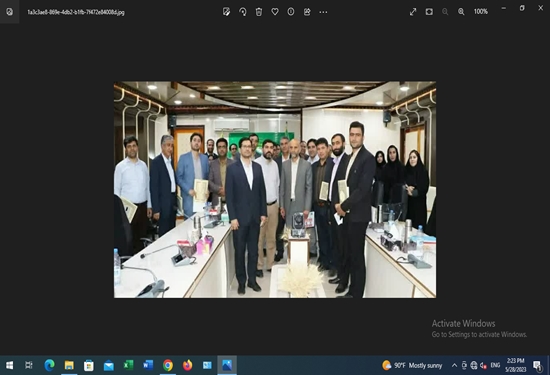The height and width of the screenshot is (375, 550).
Task: Open the share icon in toolbar
Action: click(307, 12)
